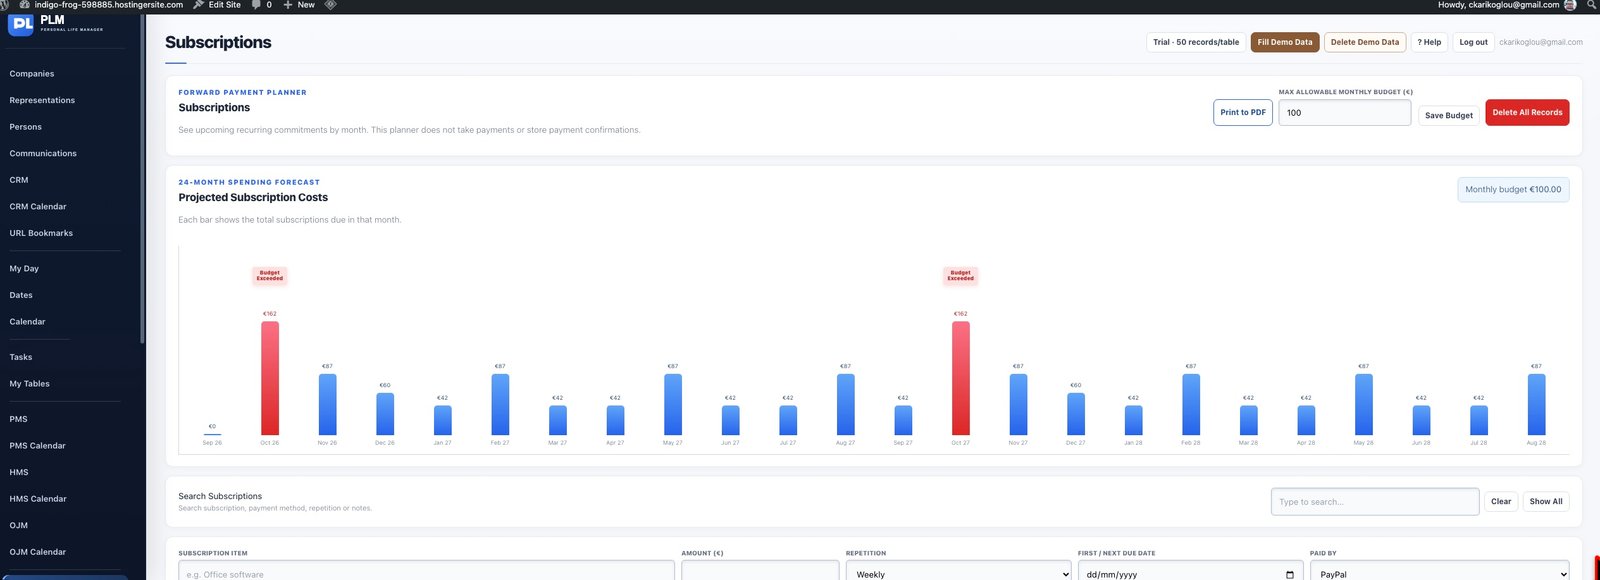Click the May 27 €87 bar
The height and width of the screenshot is (580, 1600).
point(673,404)
